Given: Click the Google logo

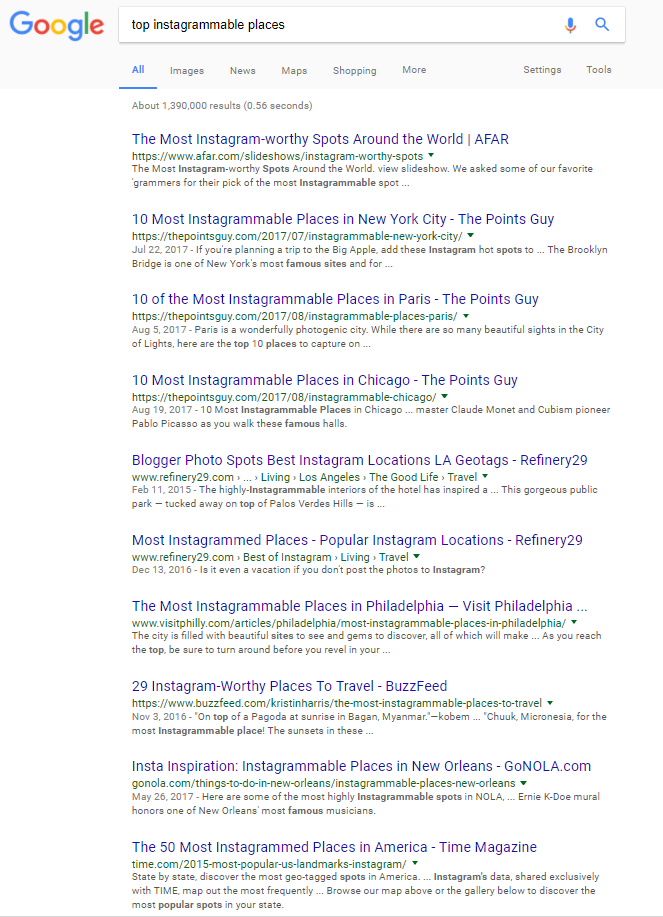Looking at the screenshot, I should [x=57, y=25].
